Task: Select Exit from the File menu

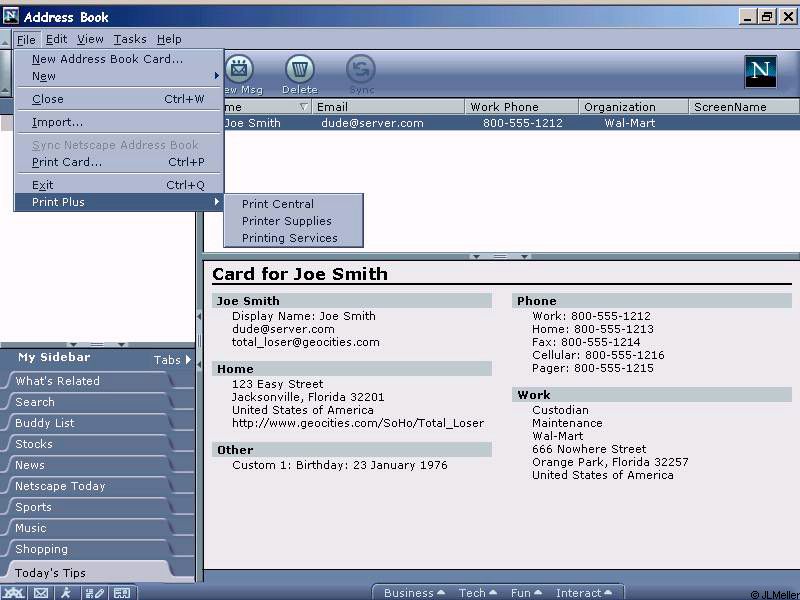Action: point(119,185)
